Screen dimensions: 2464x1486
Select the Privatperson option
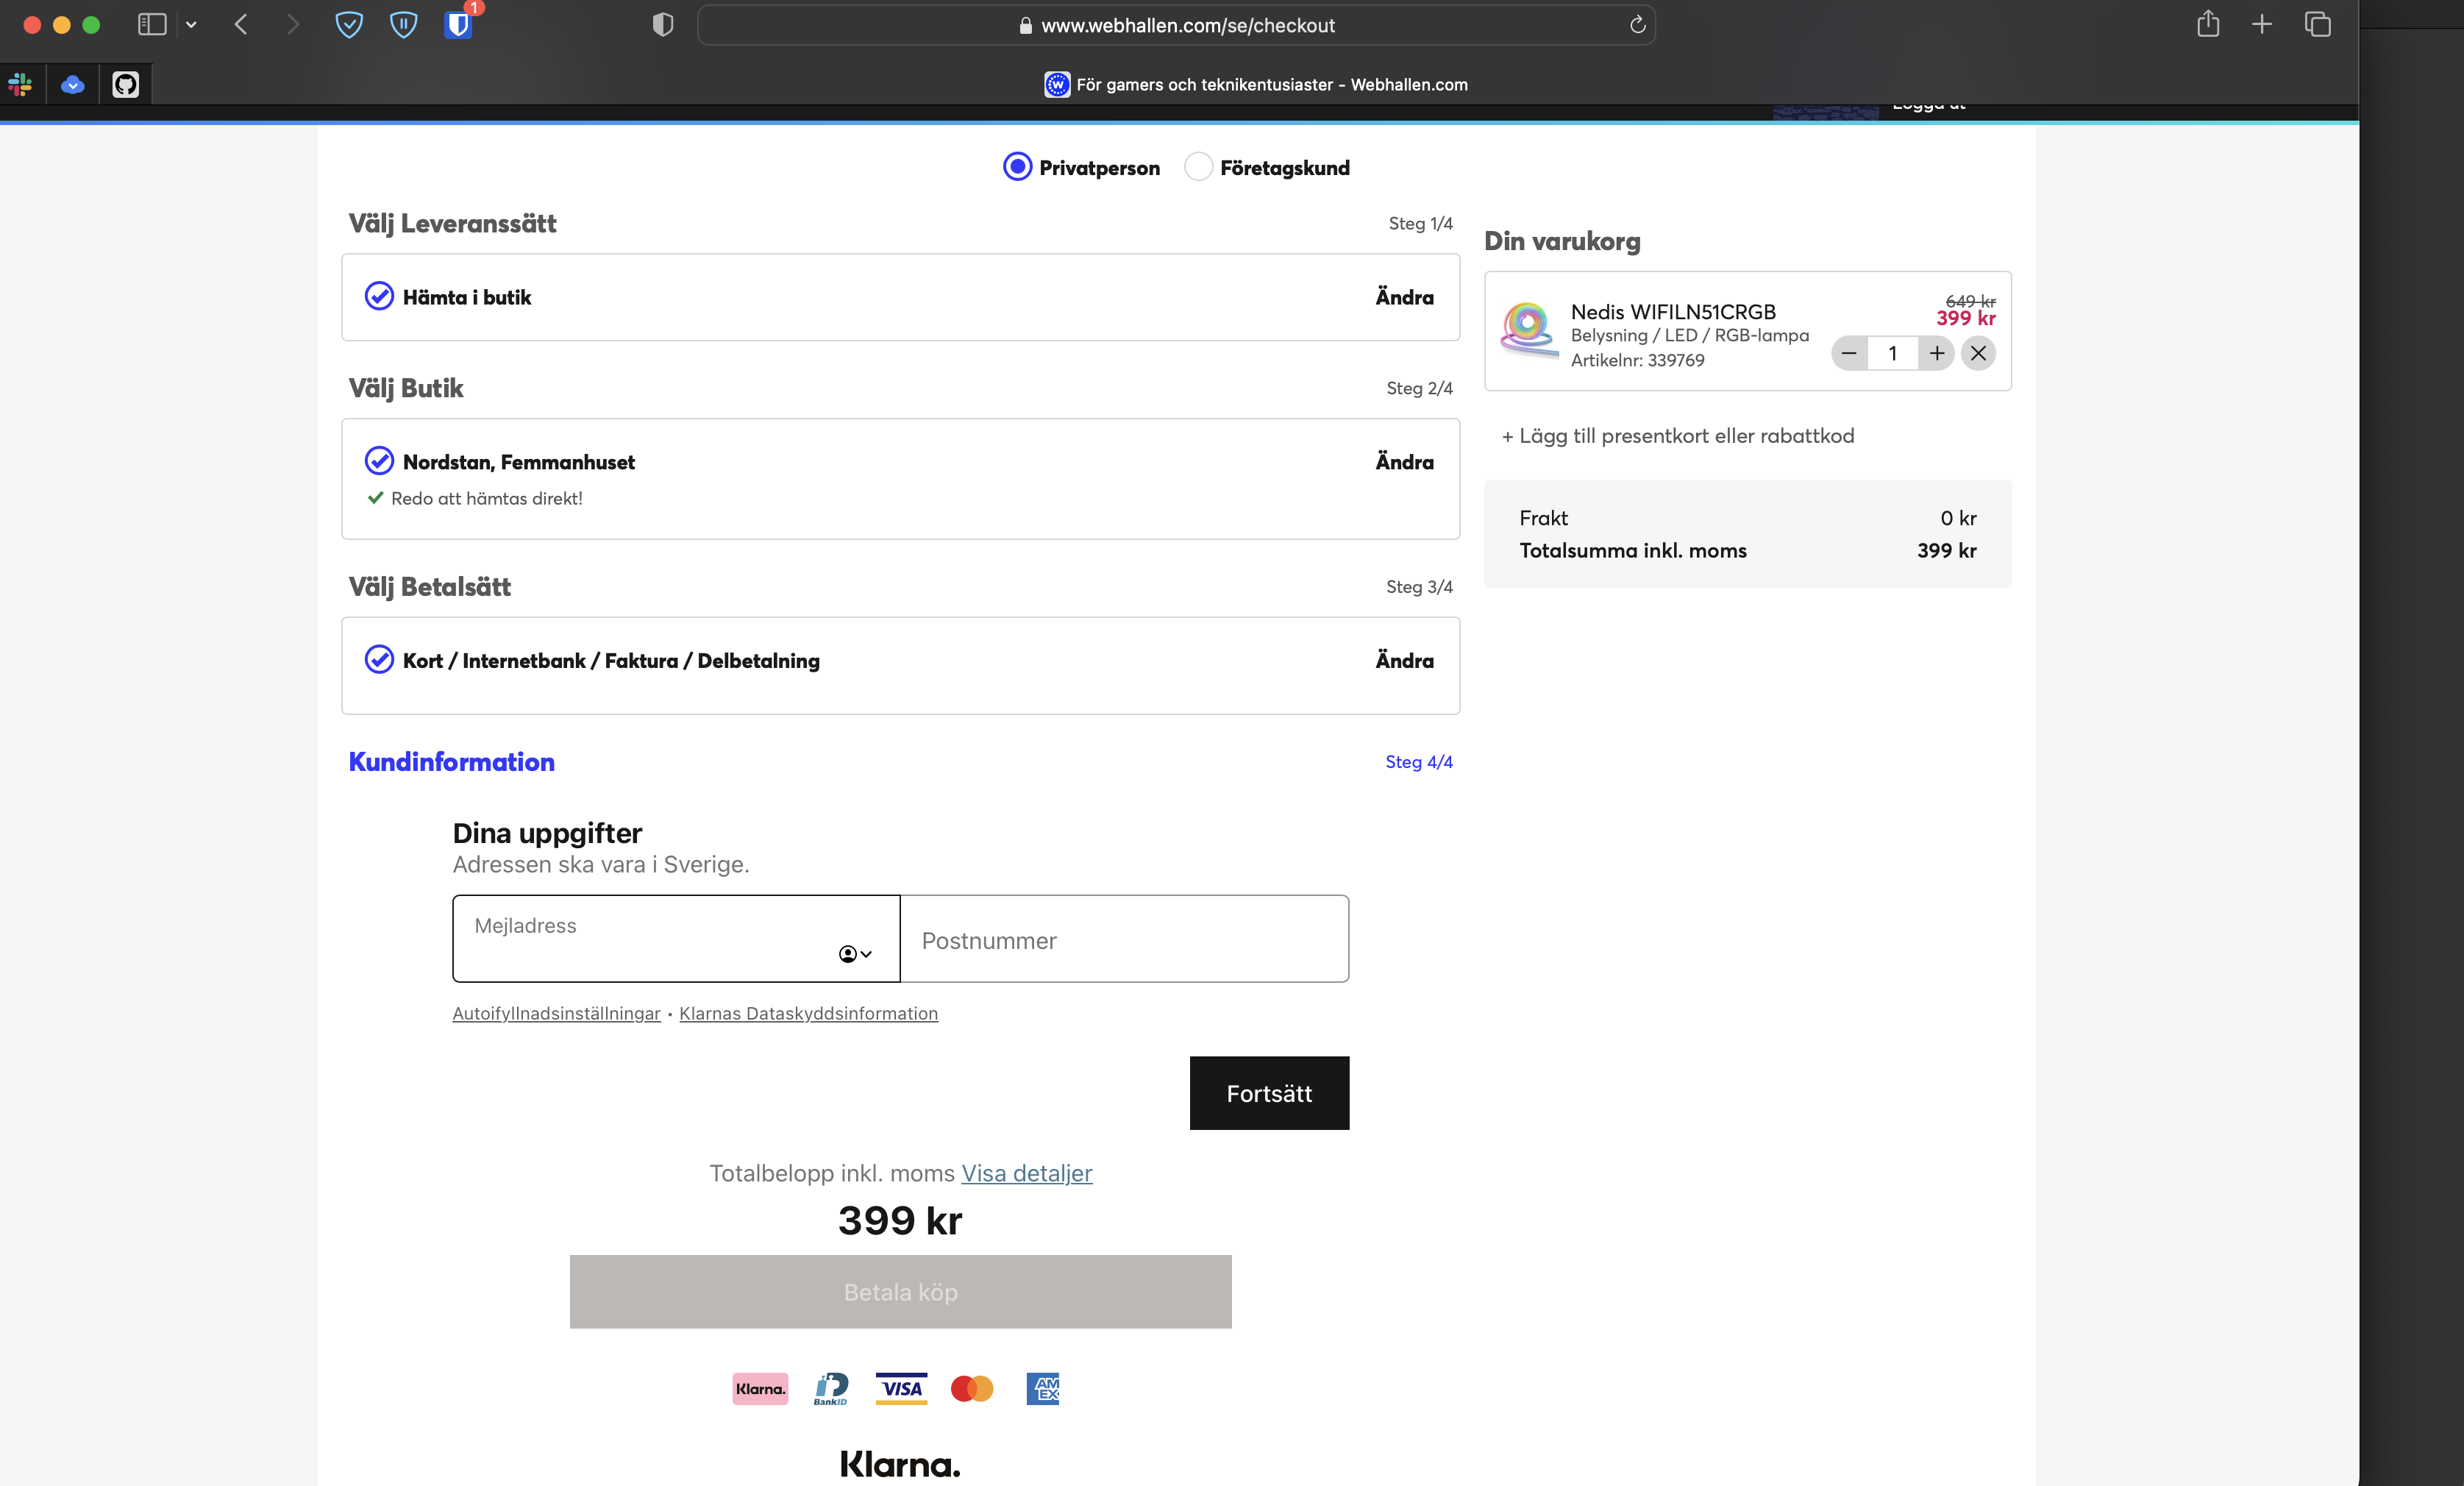1017,167
